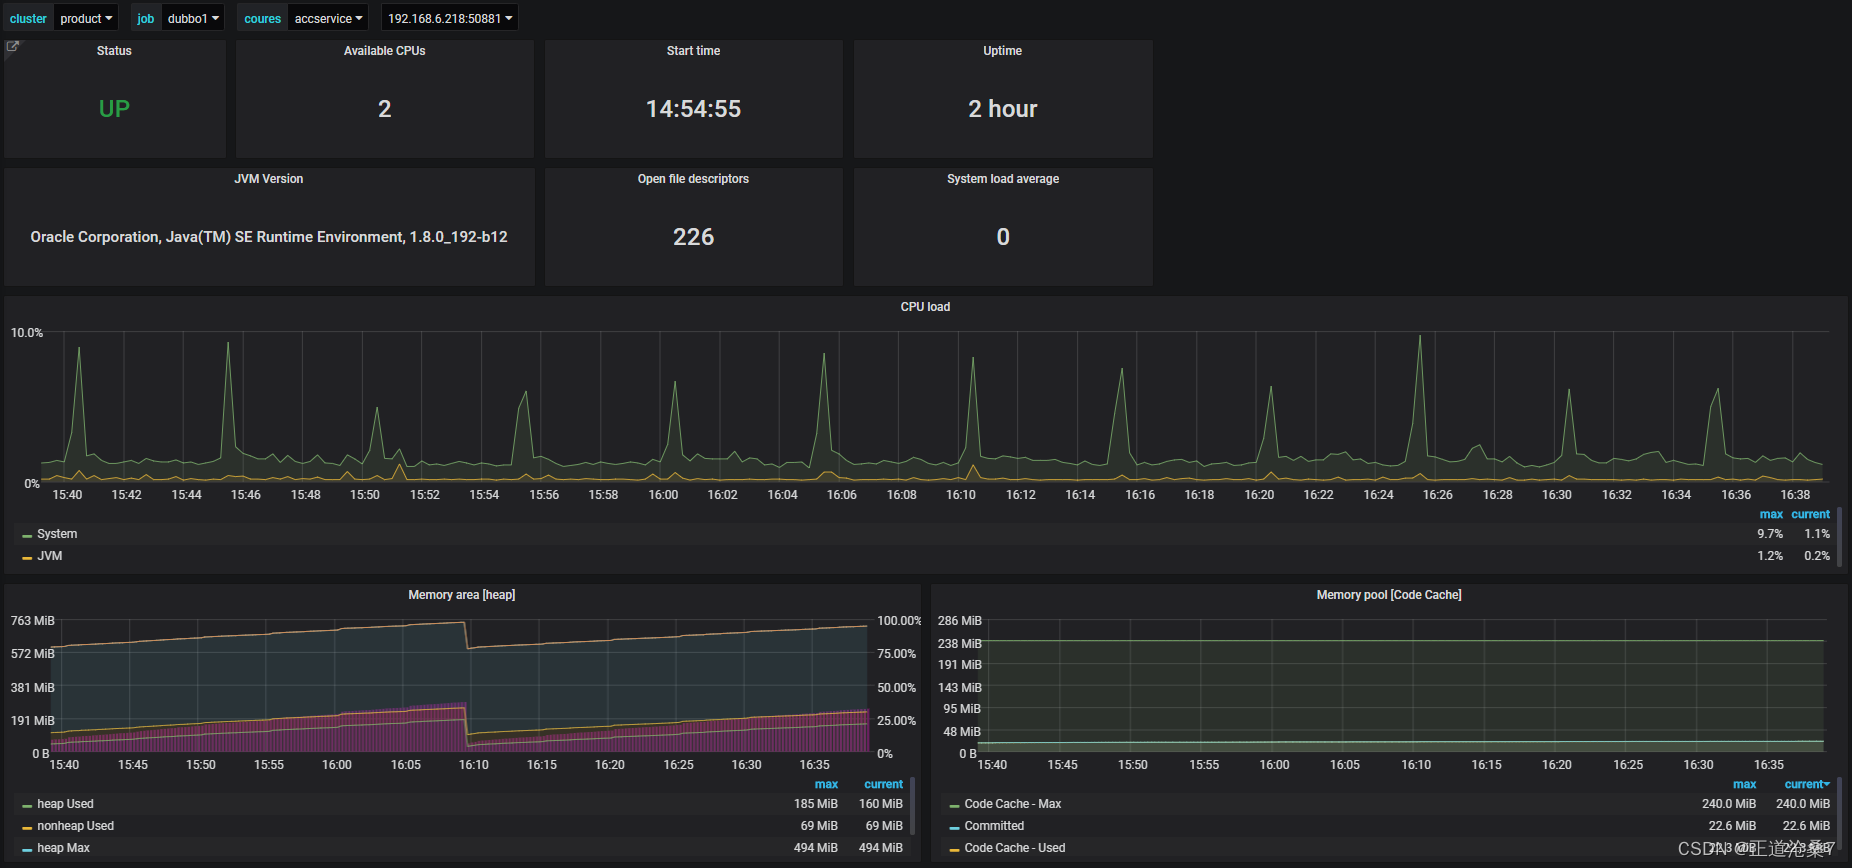
Task: Sort Code Cache legend by current column
Action: point(1807,785)
